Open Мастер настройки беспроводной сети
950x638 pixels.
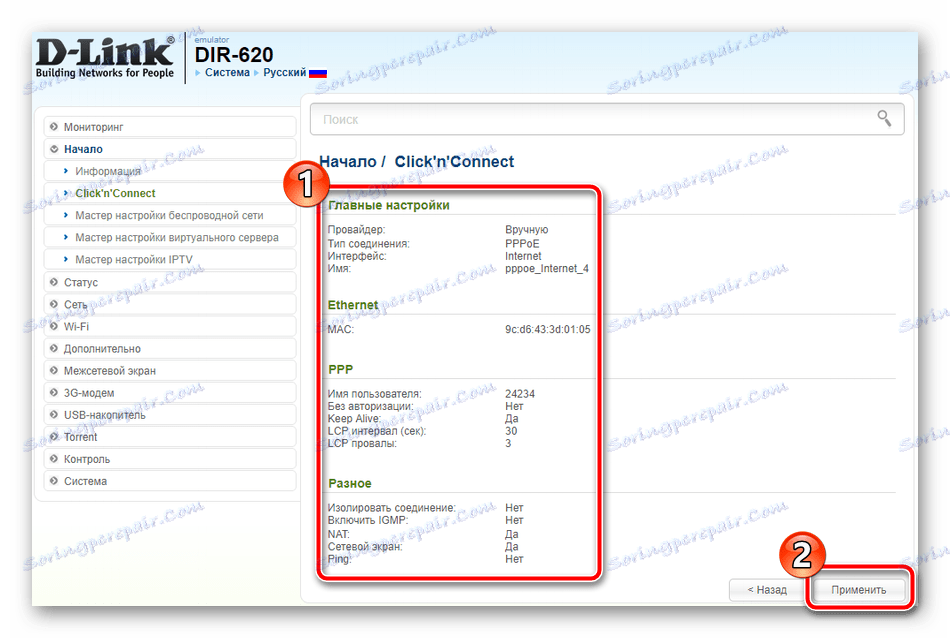(x=169, y=216)
